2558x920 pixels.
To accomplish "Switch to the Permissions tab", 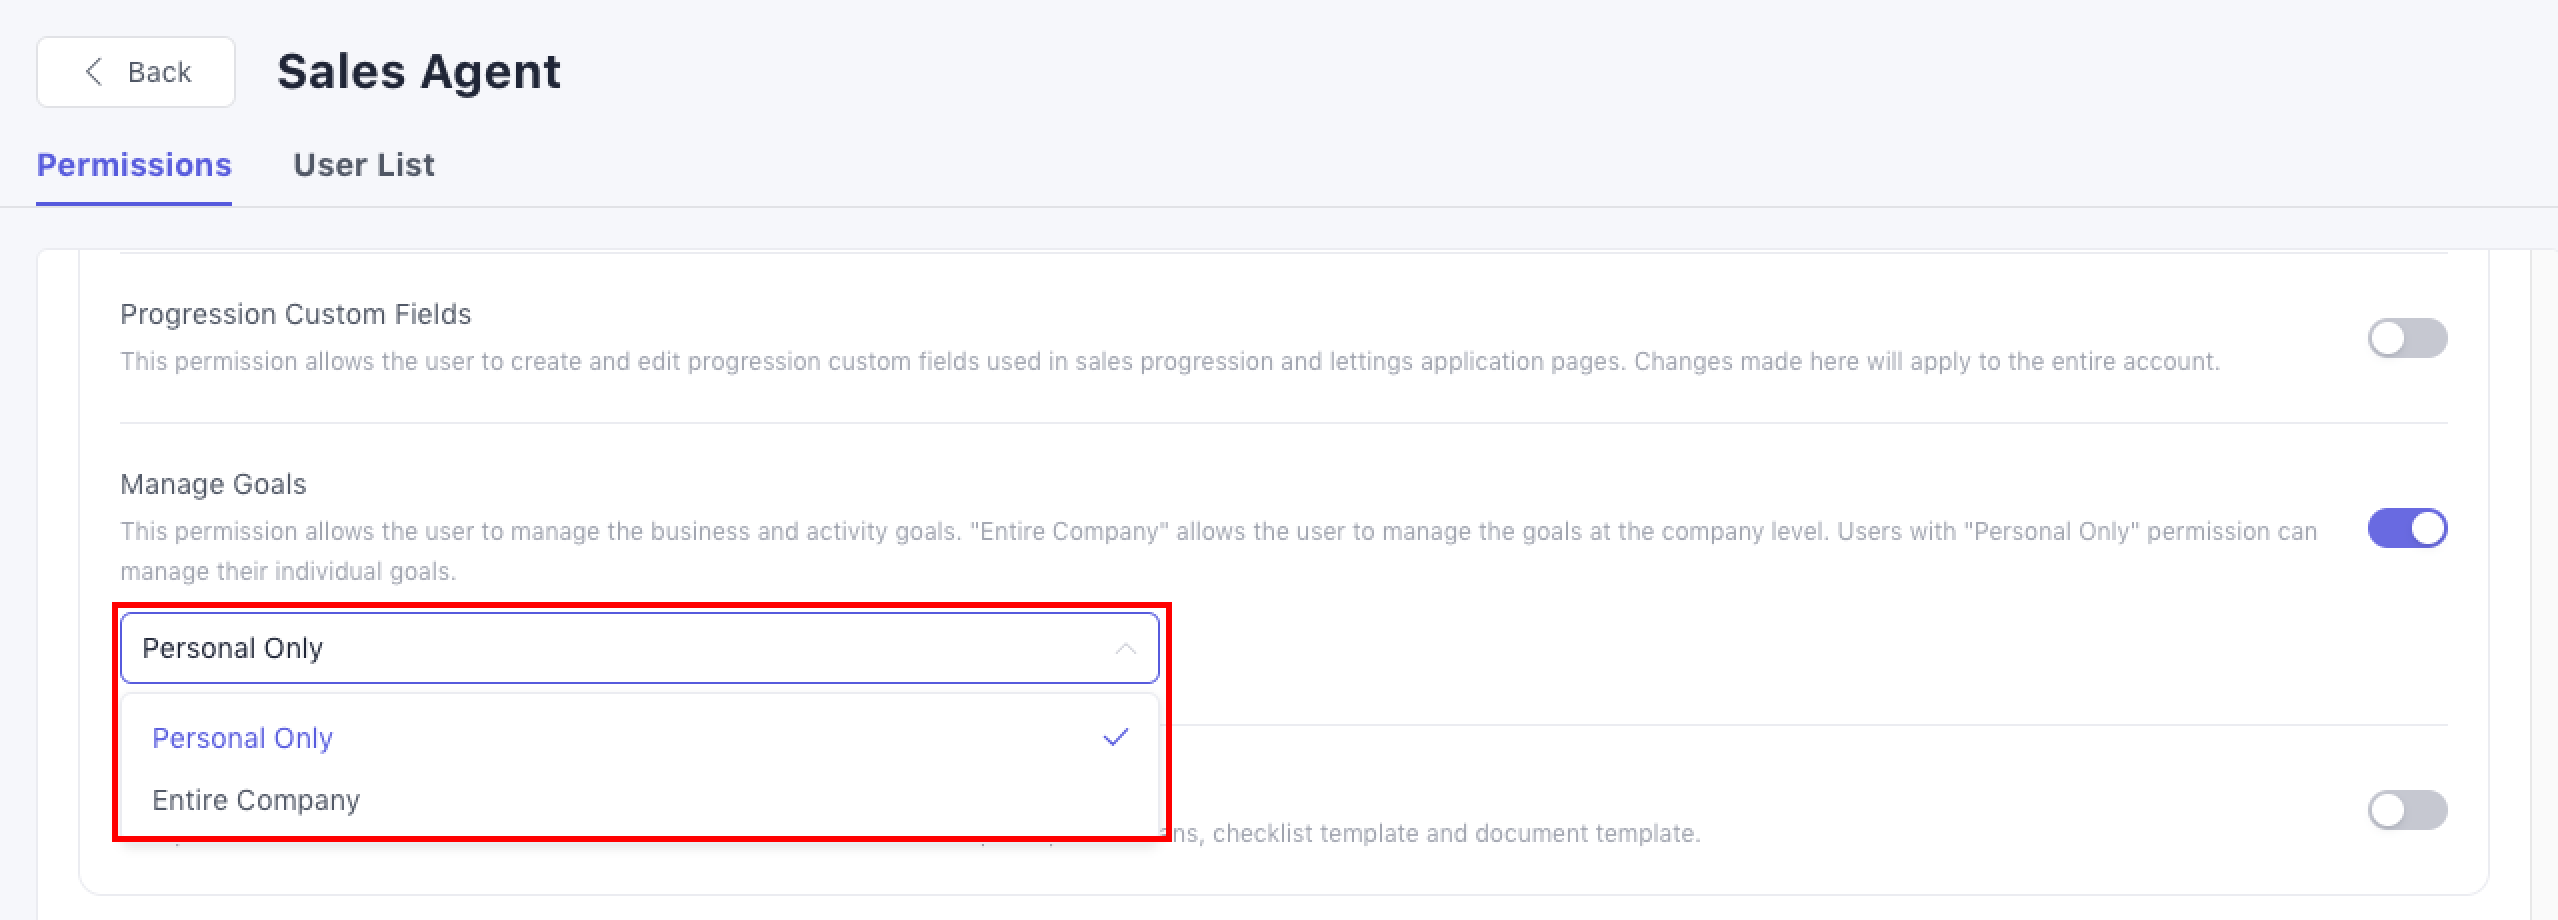I will pyautogui.click(x=134, y=165).
